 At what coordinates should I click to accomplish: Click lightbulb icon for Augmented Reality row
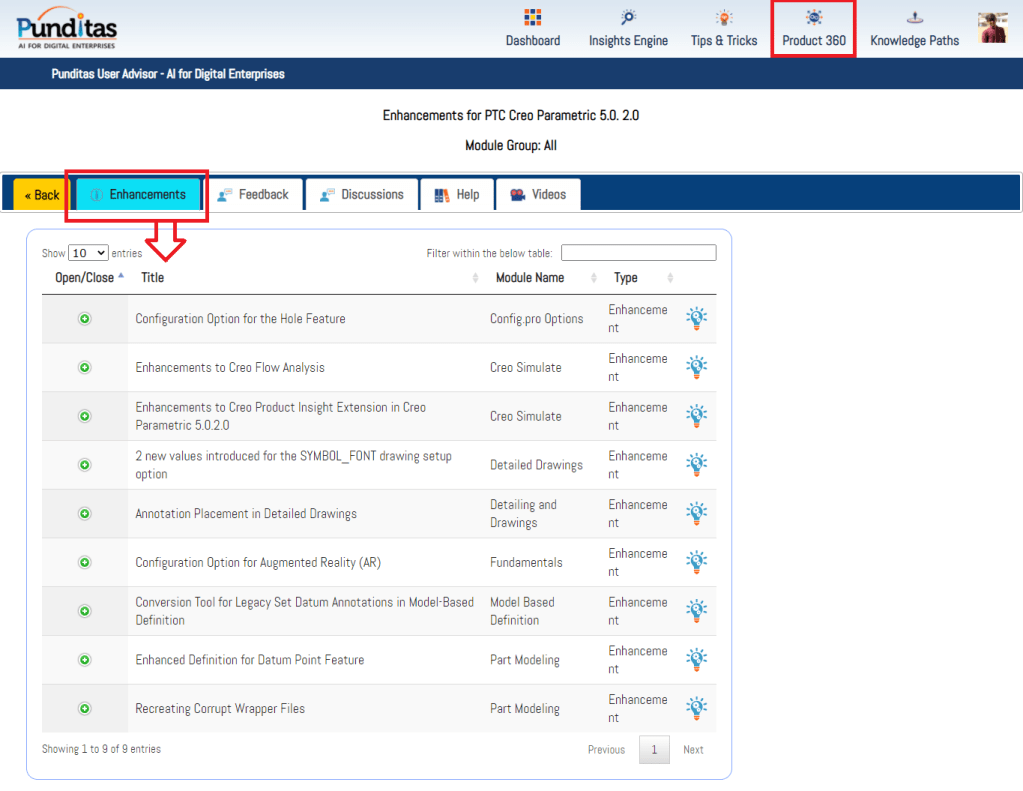click(696, 562)
